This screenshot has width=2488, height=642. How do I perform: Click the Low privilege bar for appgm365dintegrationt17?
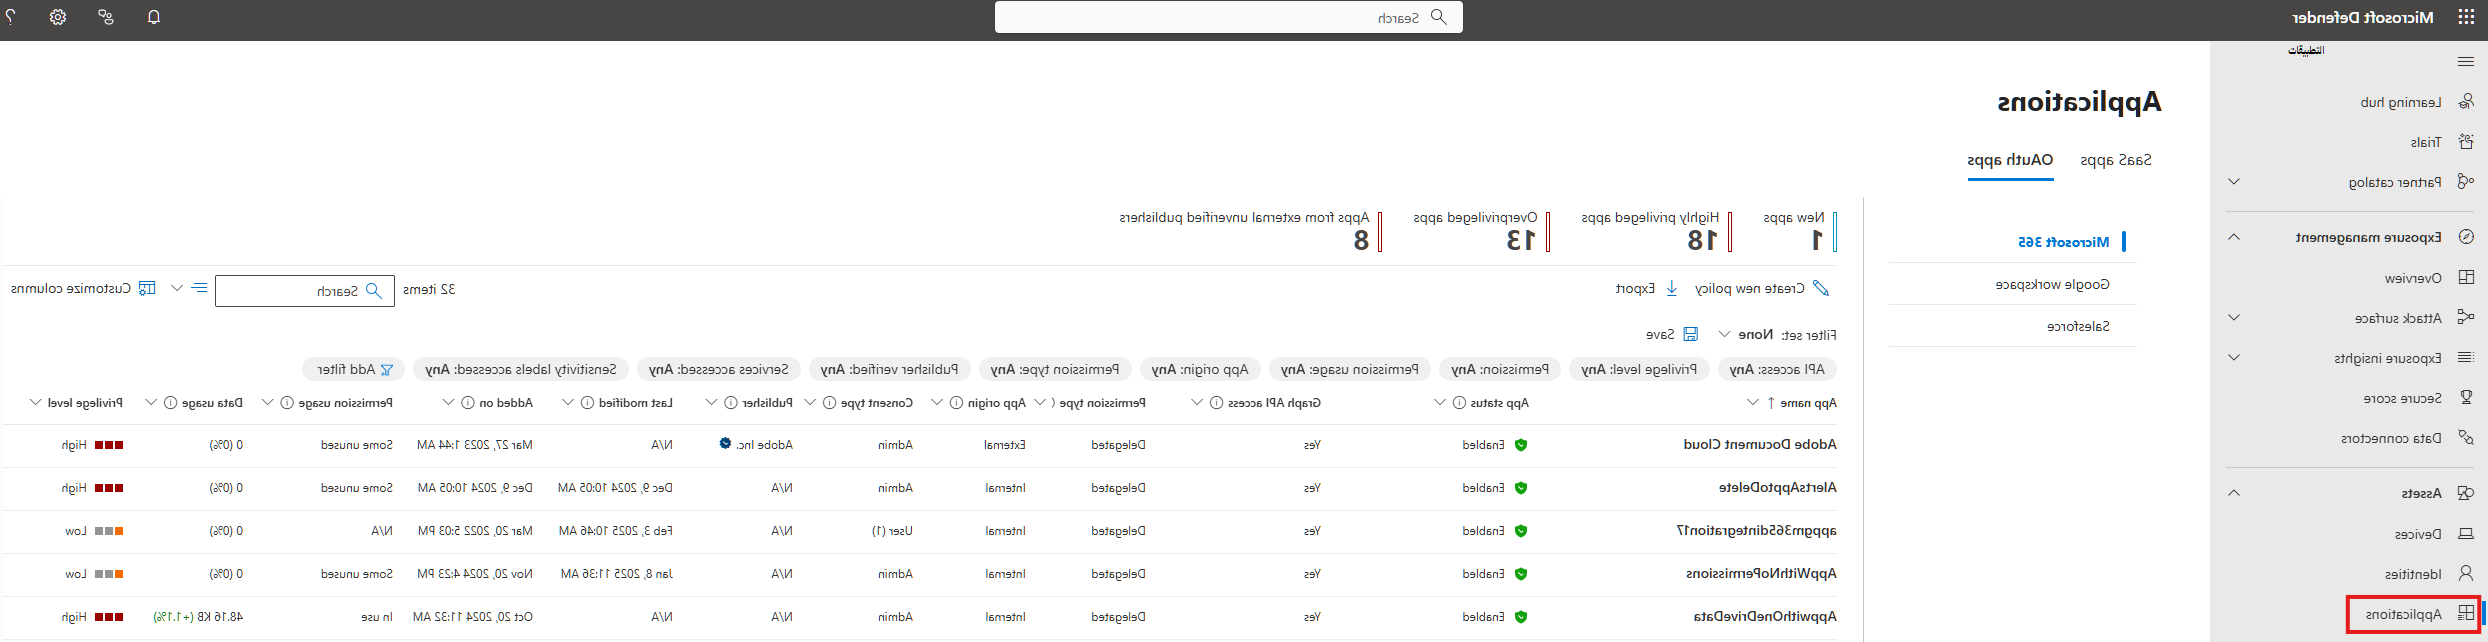(x=109, y=531)
